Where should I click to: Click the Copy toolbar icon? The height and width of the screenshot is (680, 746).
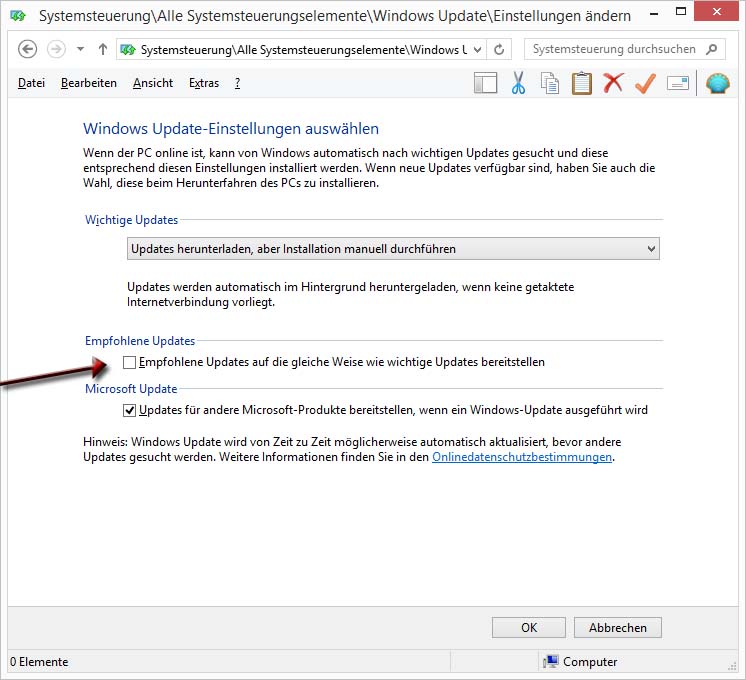click(x=550, y=83)
